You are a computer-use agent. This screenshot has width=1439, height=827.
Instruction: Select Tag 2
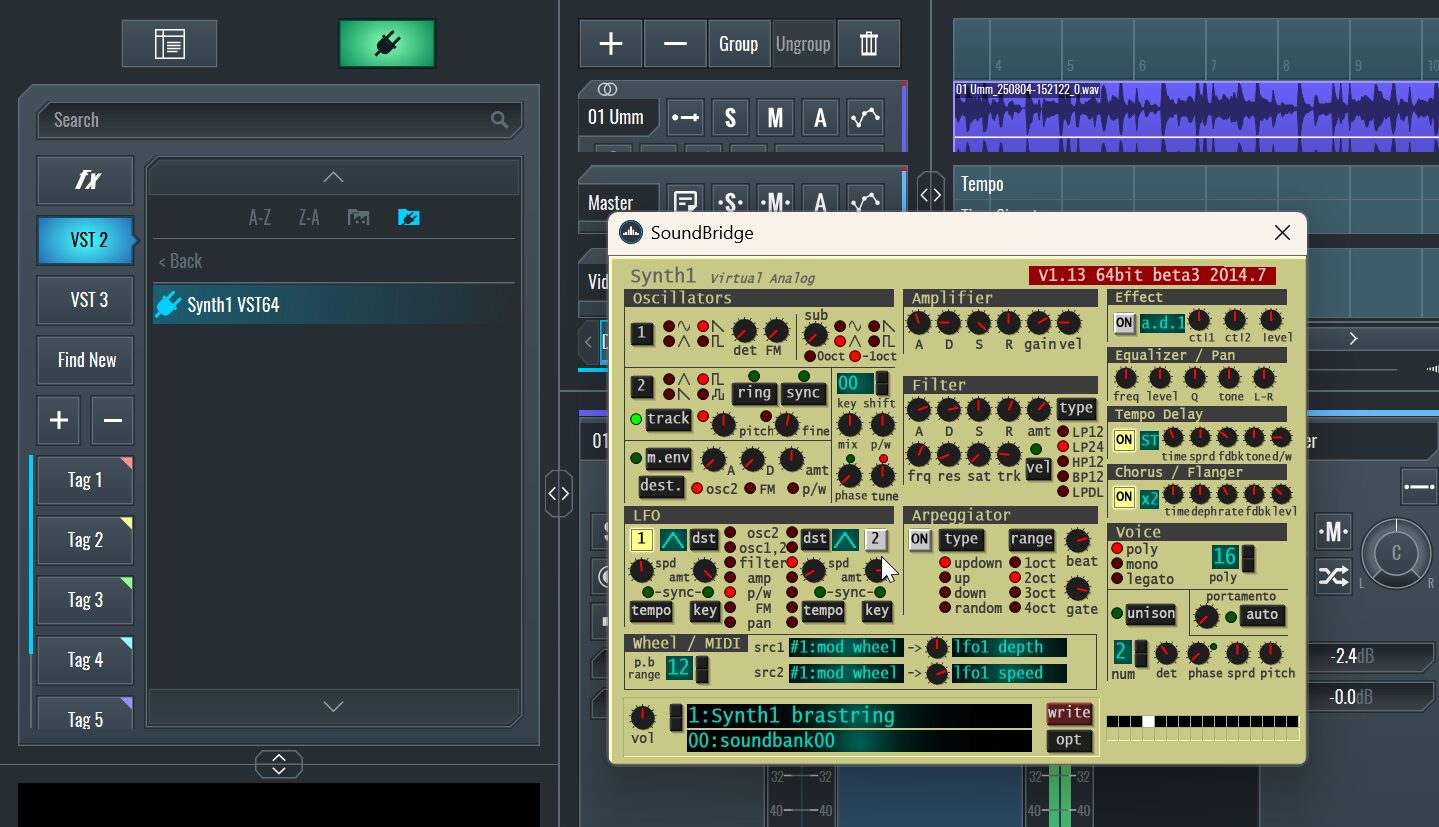click(x=85, y=540)
